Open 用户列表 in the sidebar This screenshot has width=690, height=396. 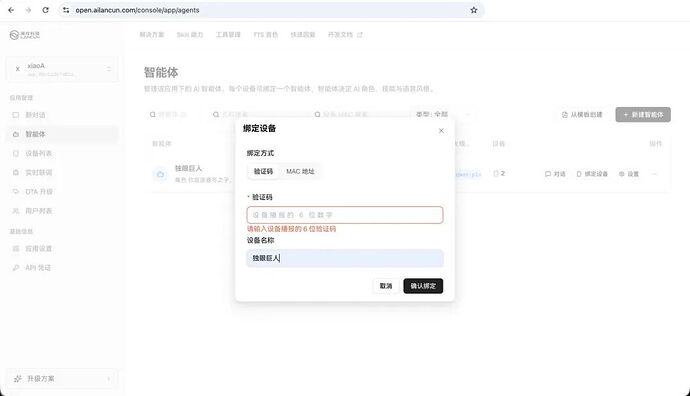62,211
